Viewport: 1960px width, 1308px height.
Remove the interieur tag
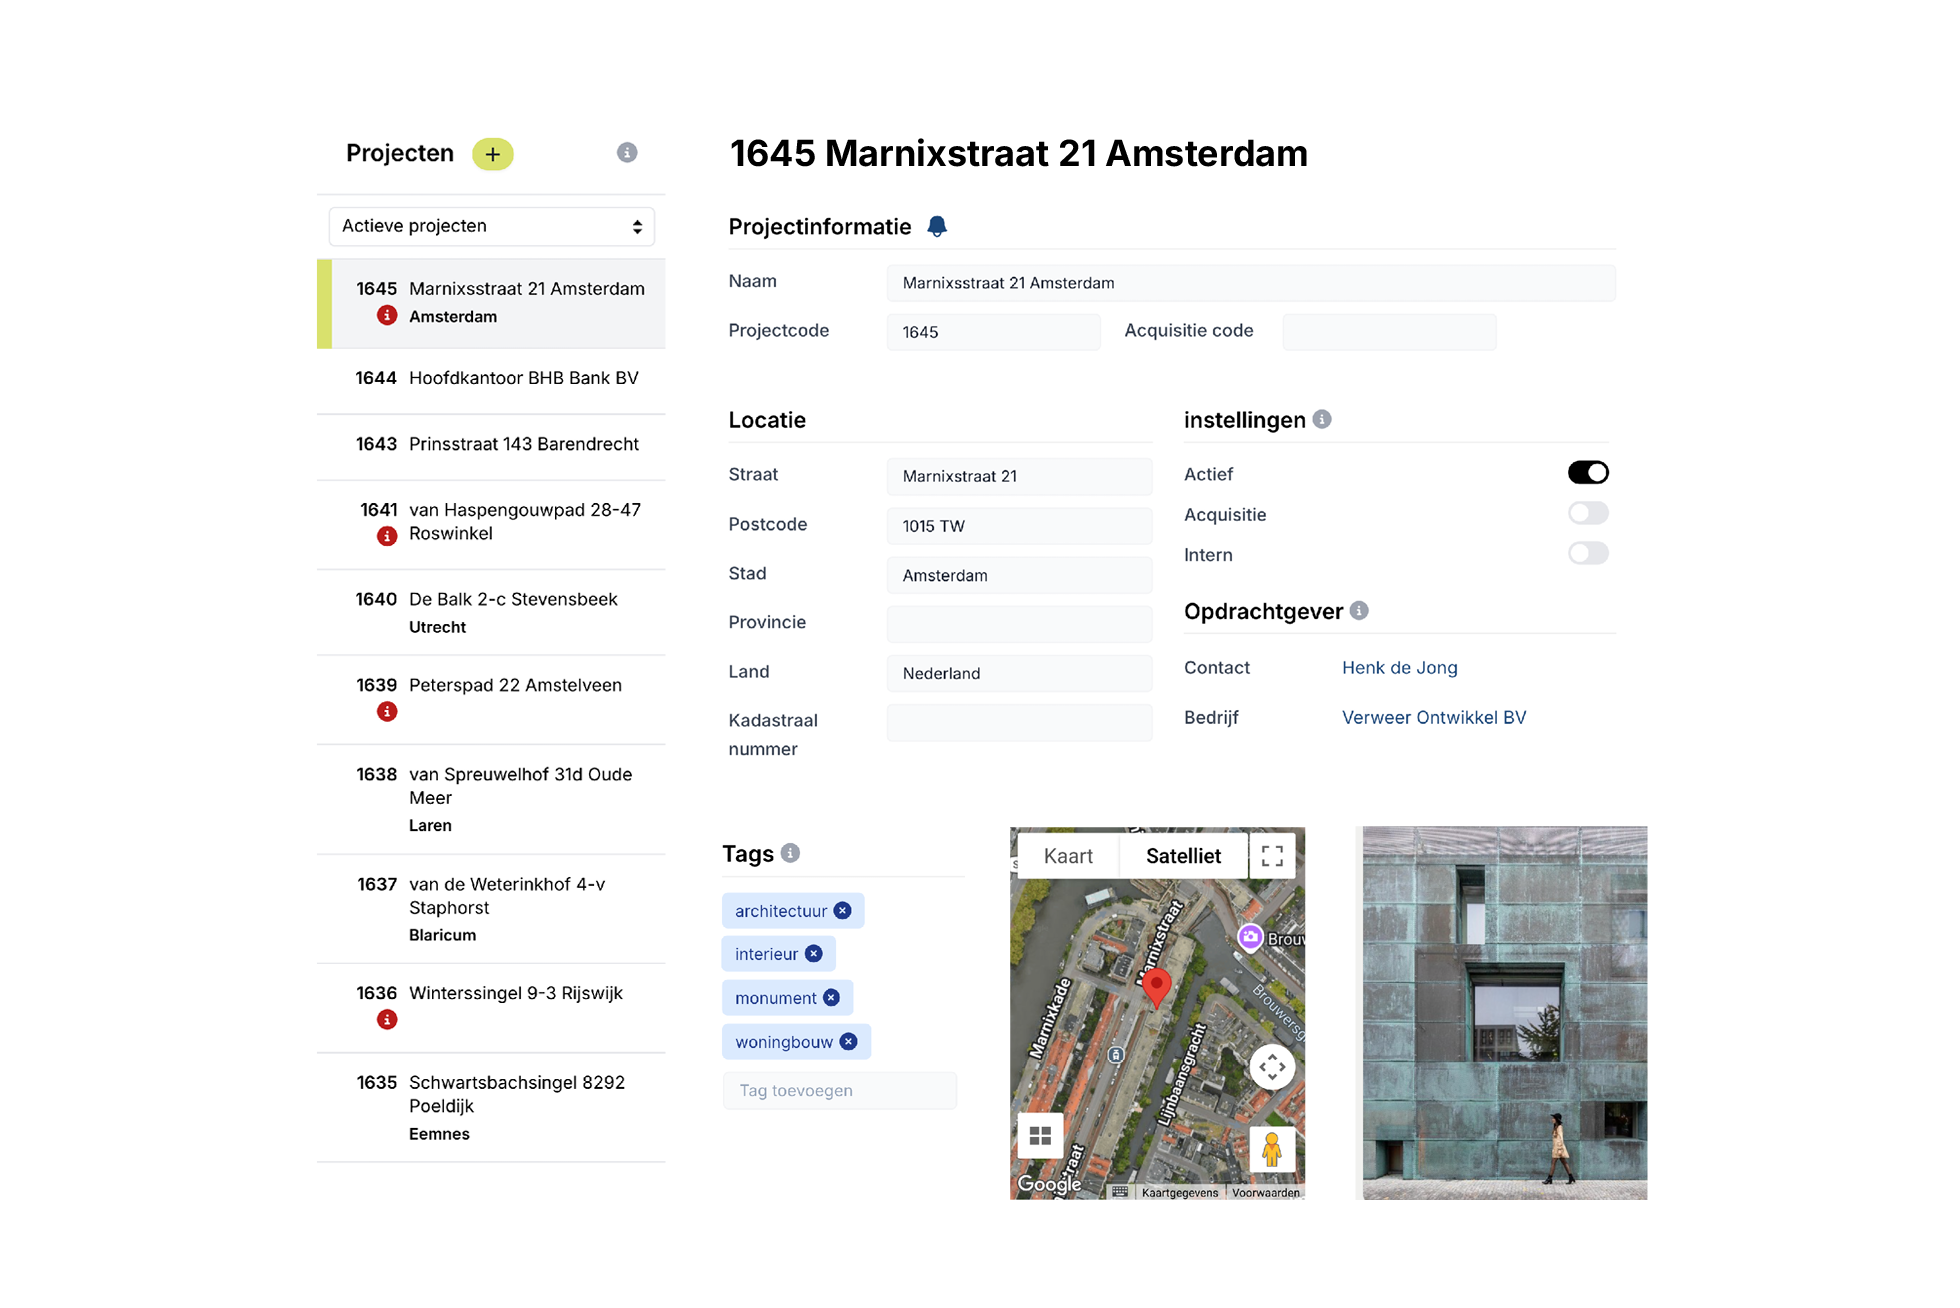(814, 953)
